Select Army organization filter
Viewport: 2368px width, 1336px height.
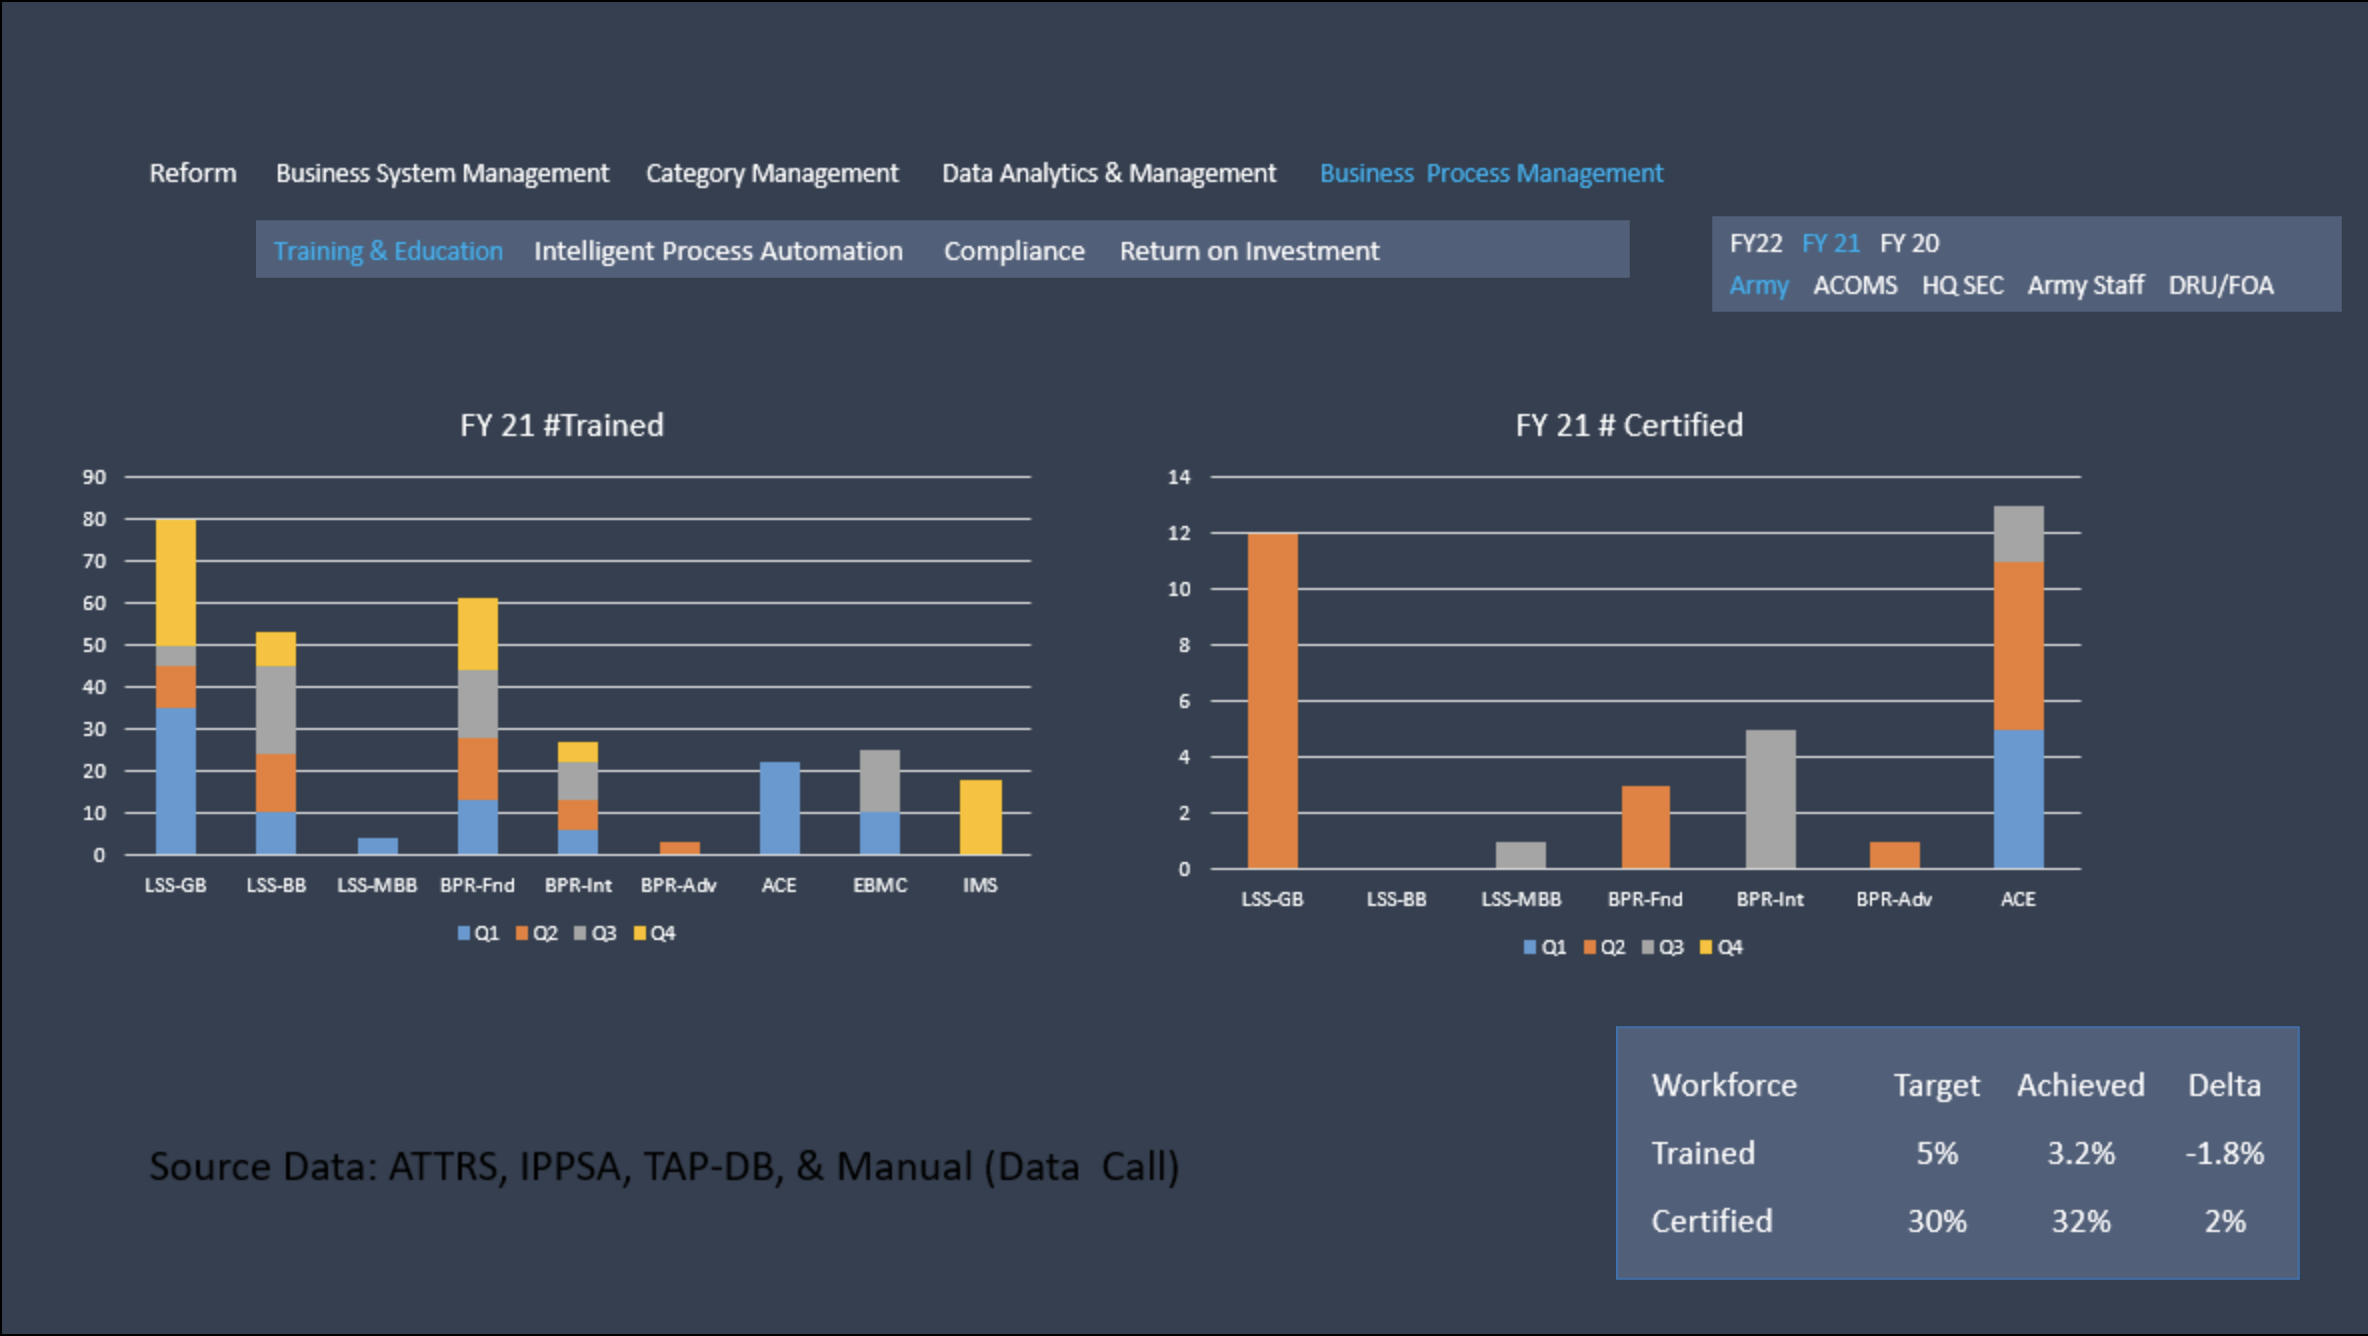(x=1759, y=286)
